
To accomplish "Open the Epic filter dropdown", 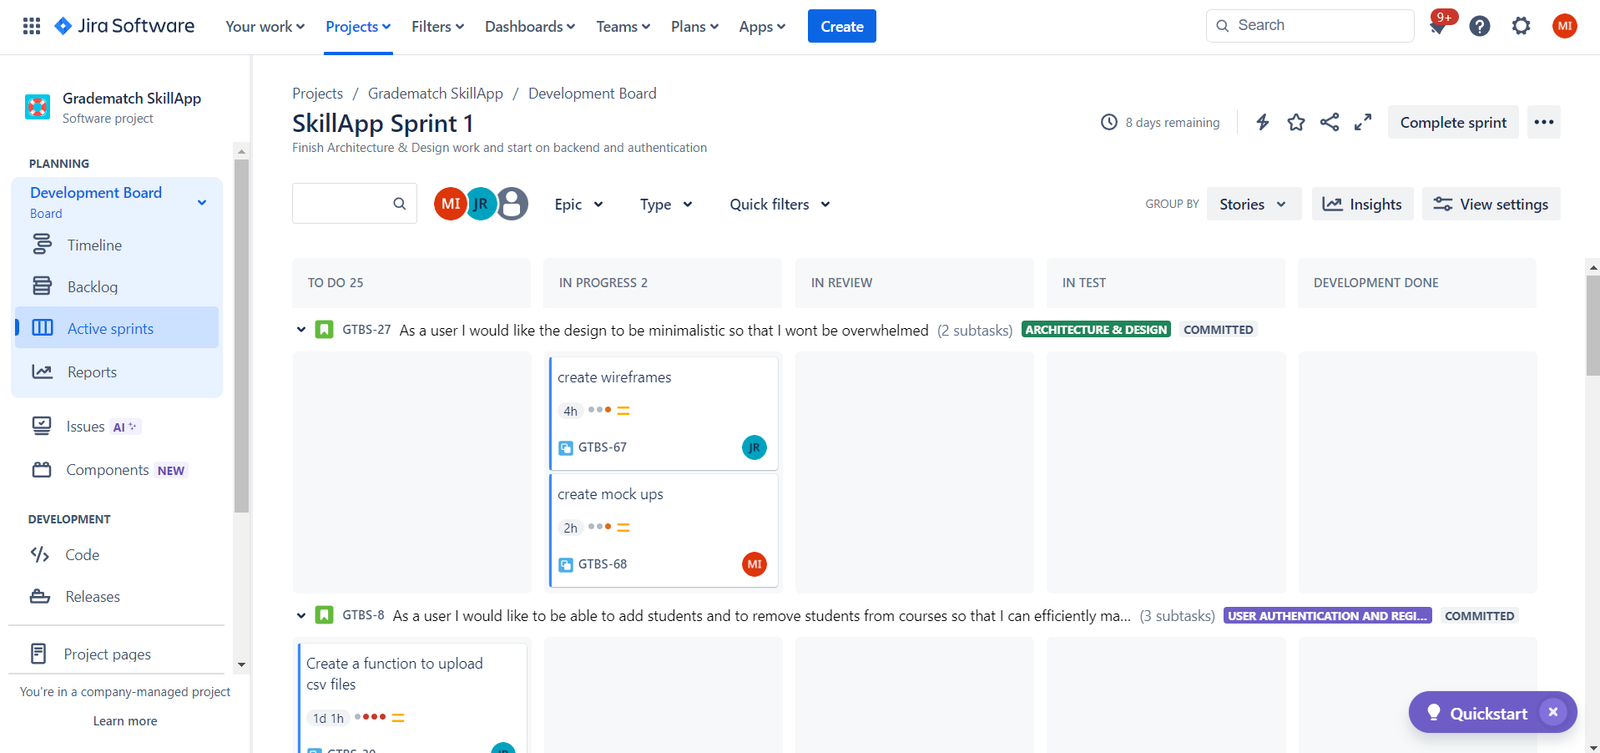I will click(579, 204).
